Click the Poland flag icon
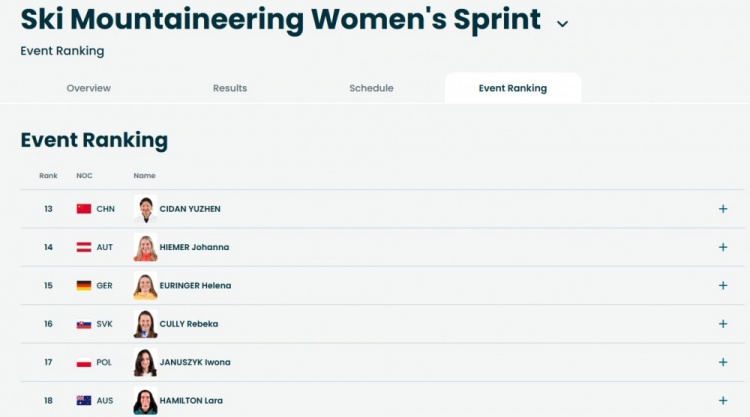This screenshot has width=750, height=417. click(x=84, y=362)
